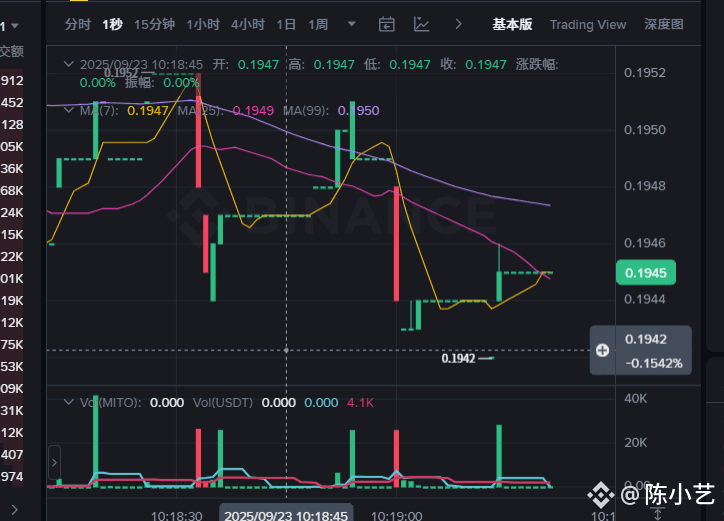Viewport: 724px width, 521px height.
Task: Expand the panel handle left of volume chart
Action: pyautogui.click(x=54, y=463)
